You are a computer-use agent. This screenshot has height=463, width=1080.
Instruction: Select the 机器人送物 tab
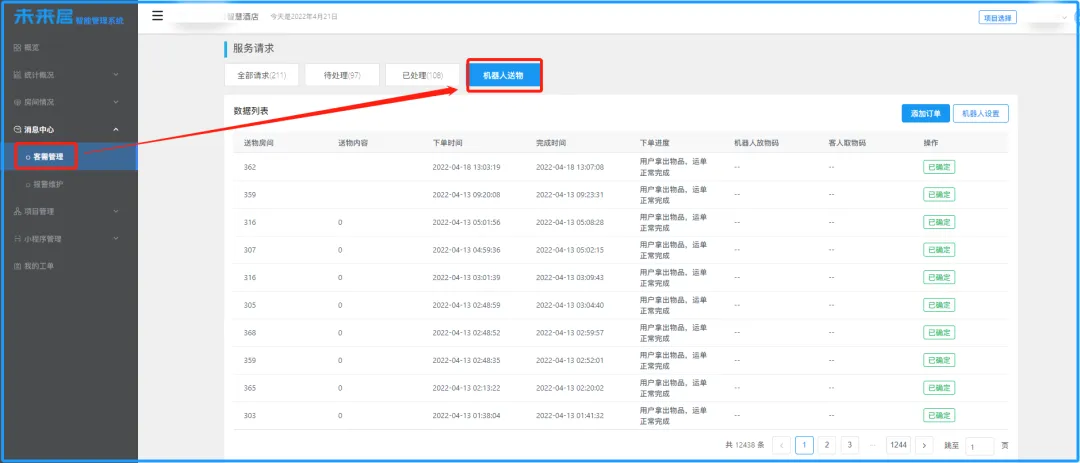coord(505,75)
